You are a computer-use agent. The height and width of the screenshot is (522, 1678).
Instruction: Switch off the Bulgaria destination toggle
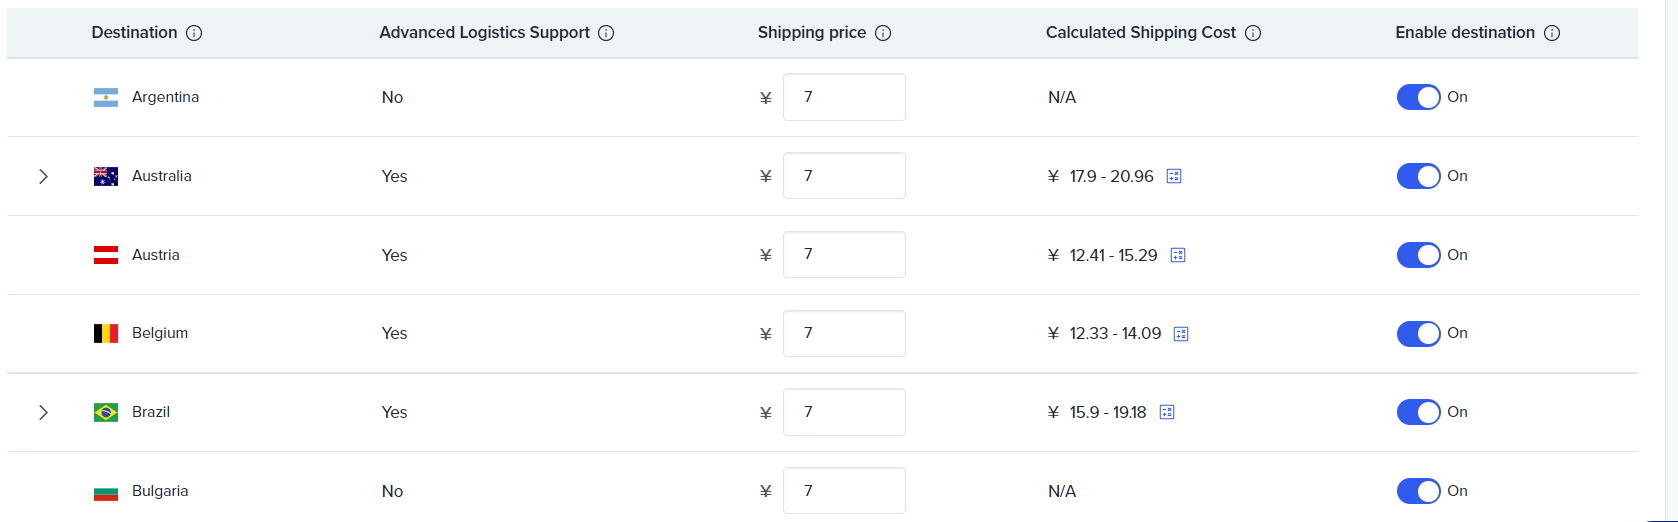point(1418,491)
